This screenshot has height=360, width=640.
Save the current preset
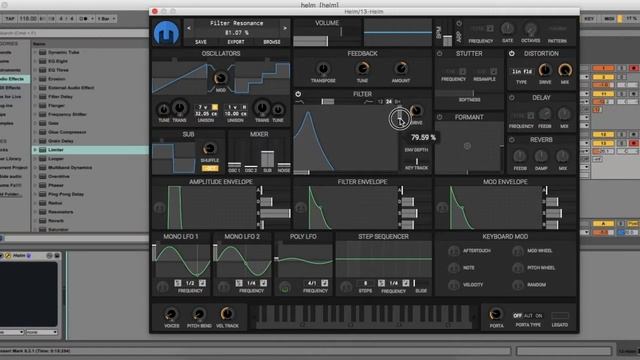(201, 42)
